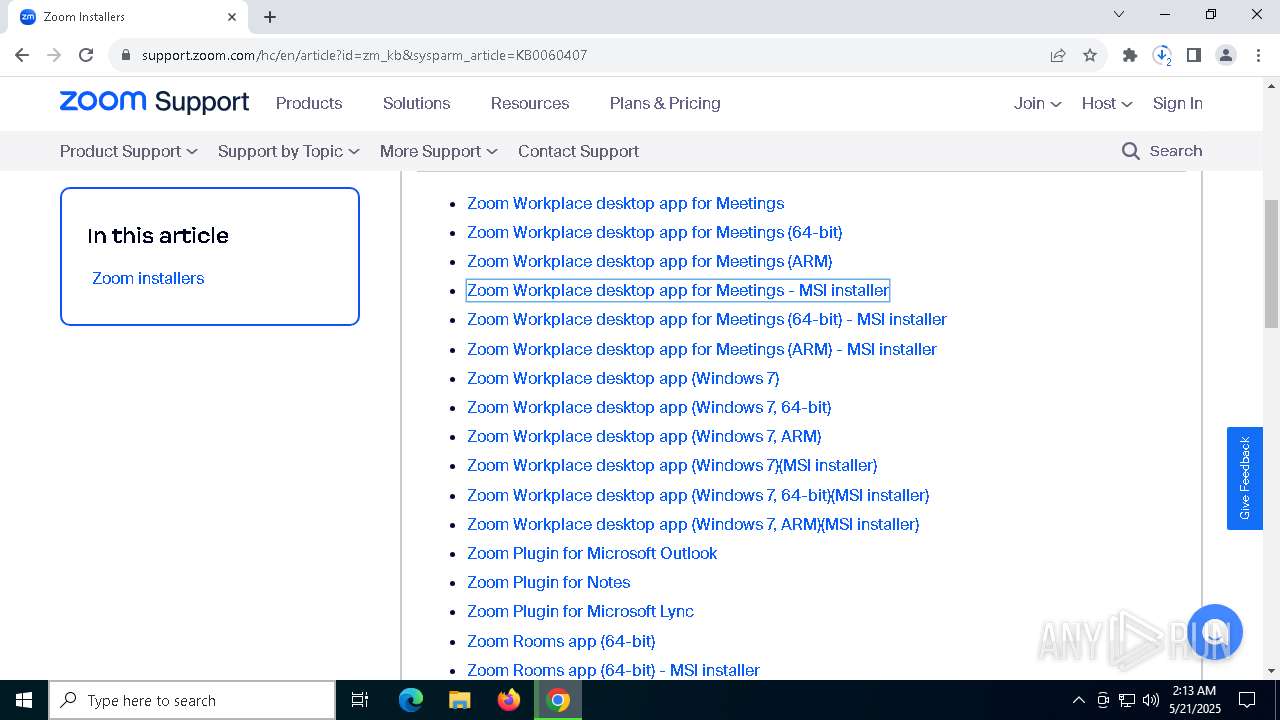Download Windows 7, 64-bit (MSI installer)
Image resolution: width=1280 pixels, height=720 pixels.
[698, 495]
